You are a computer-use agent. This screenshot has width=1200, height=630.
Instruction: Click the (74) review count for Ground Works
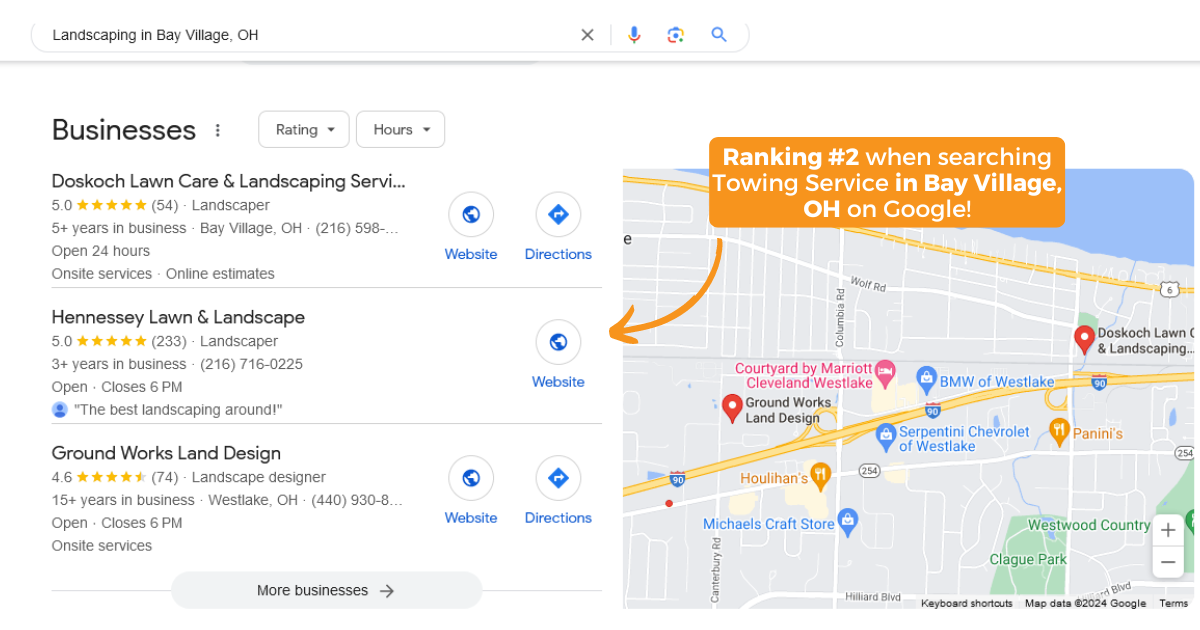[165, 477]
